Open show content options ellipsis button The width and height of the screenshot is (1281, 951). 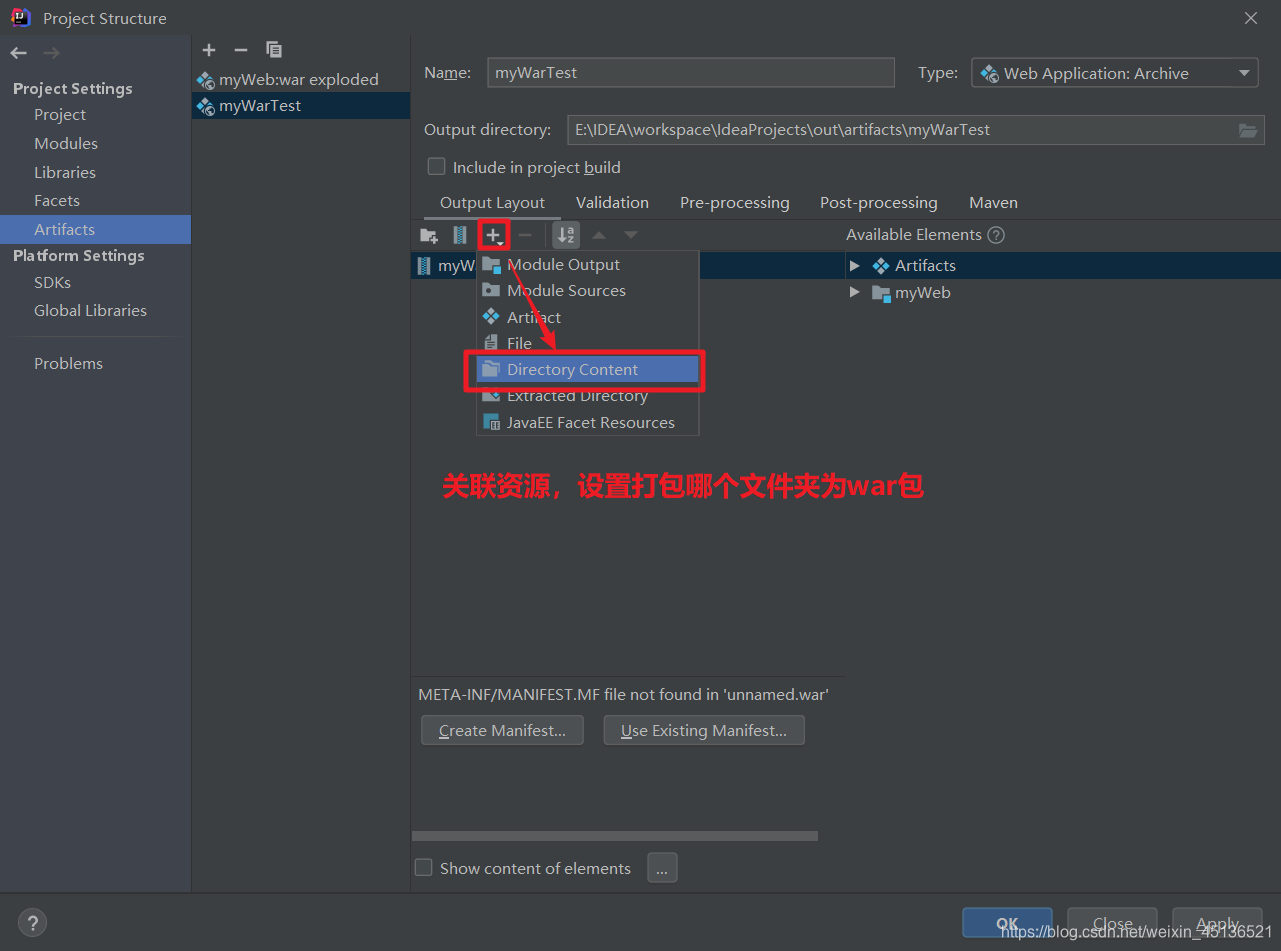coord(662,868)
